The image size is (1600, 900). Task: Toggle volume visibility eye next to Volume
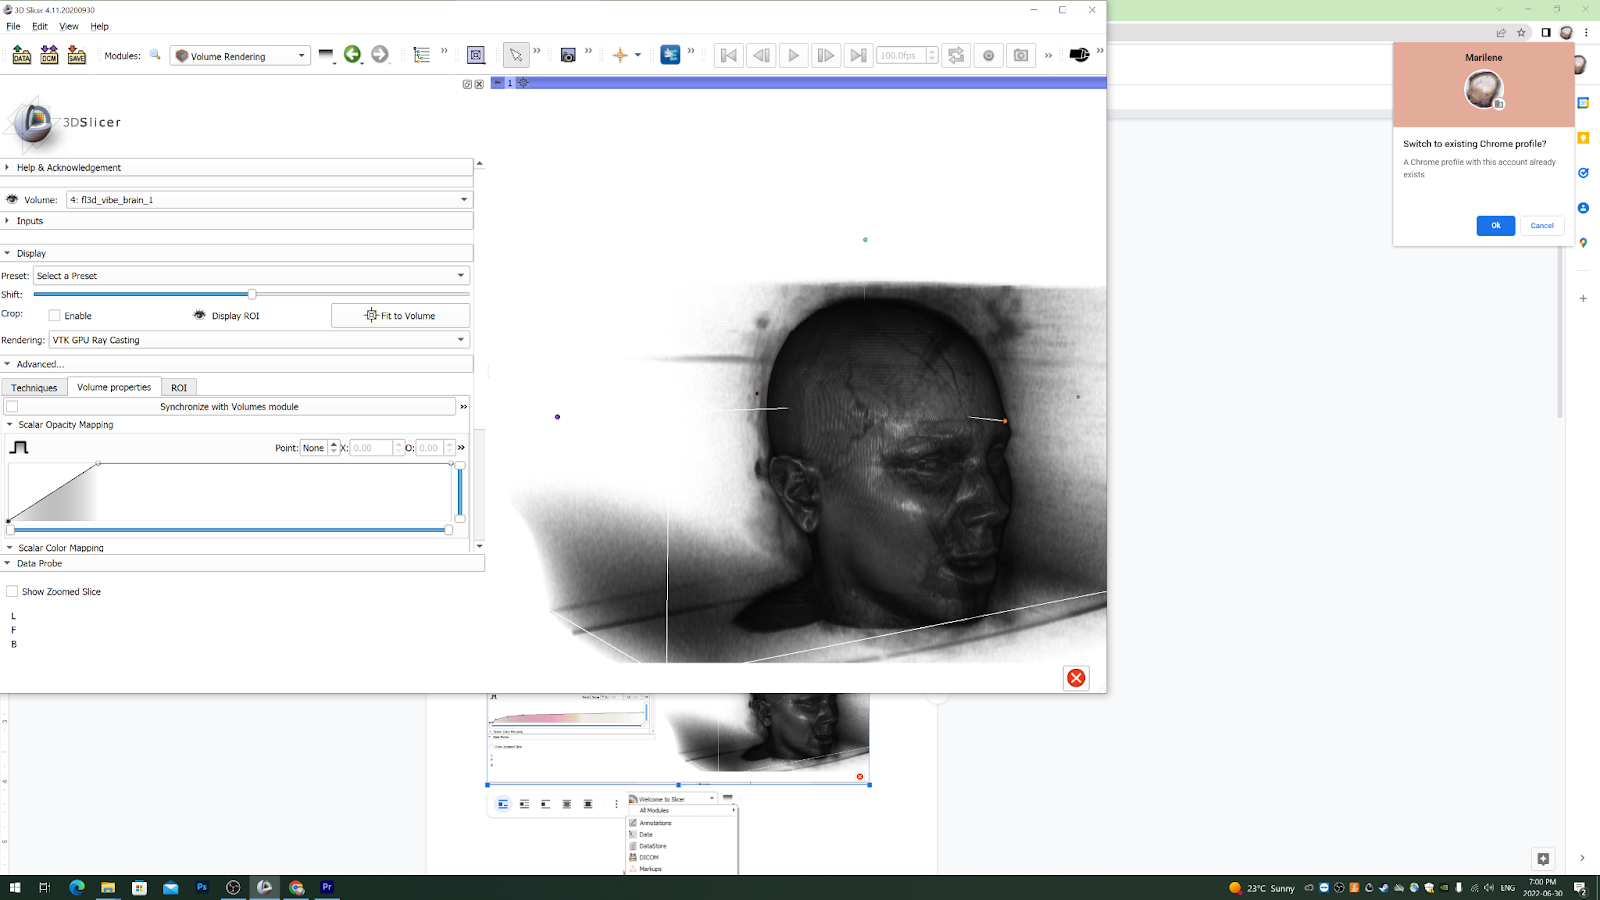12,199
